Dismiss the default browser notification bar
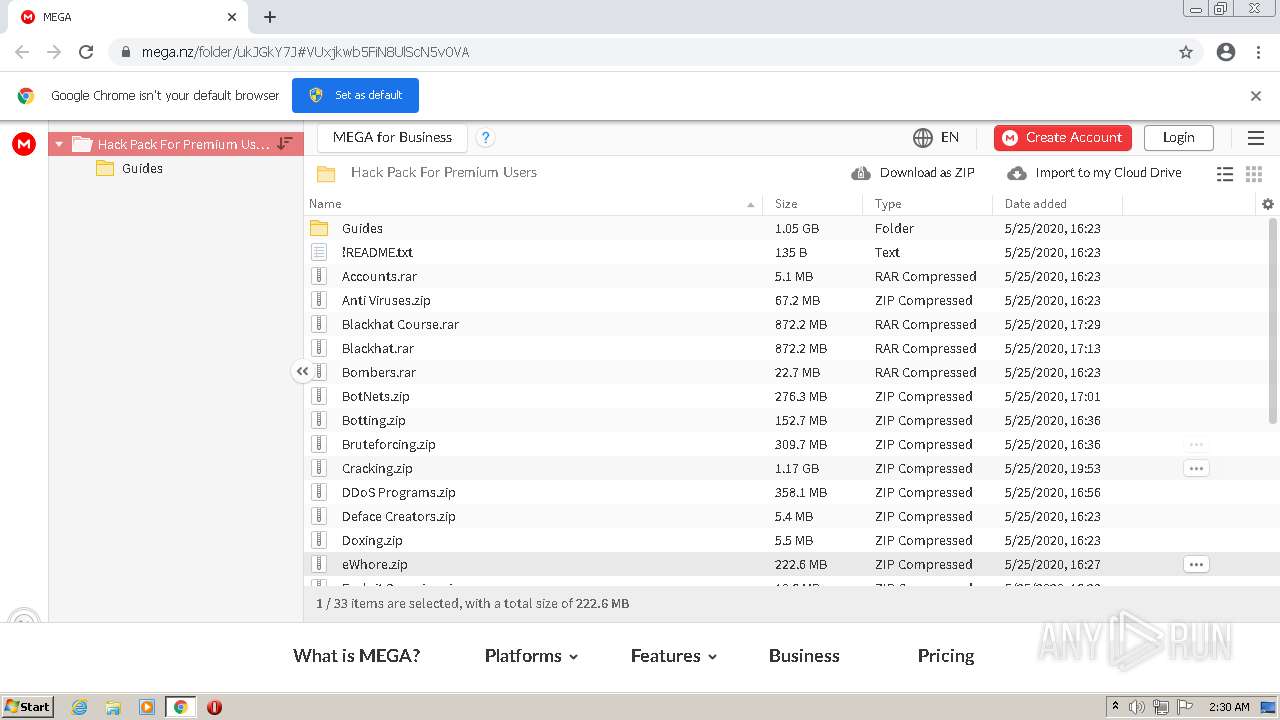The image size is (1280, 720). 1256,96
